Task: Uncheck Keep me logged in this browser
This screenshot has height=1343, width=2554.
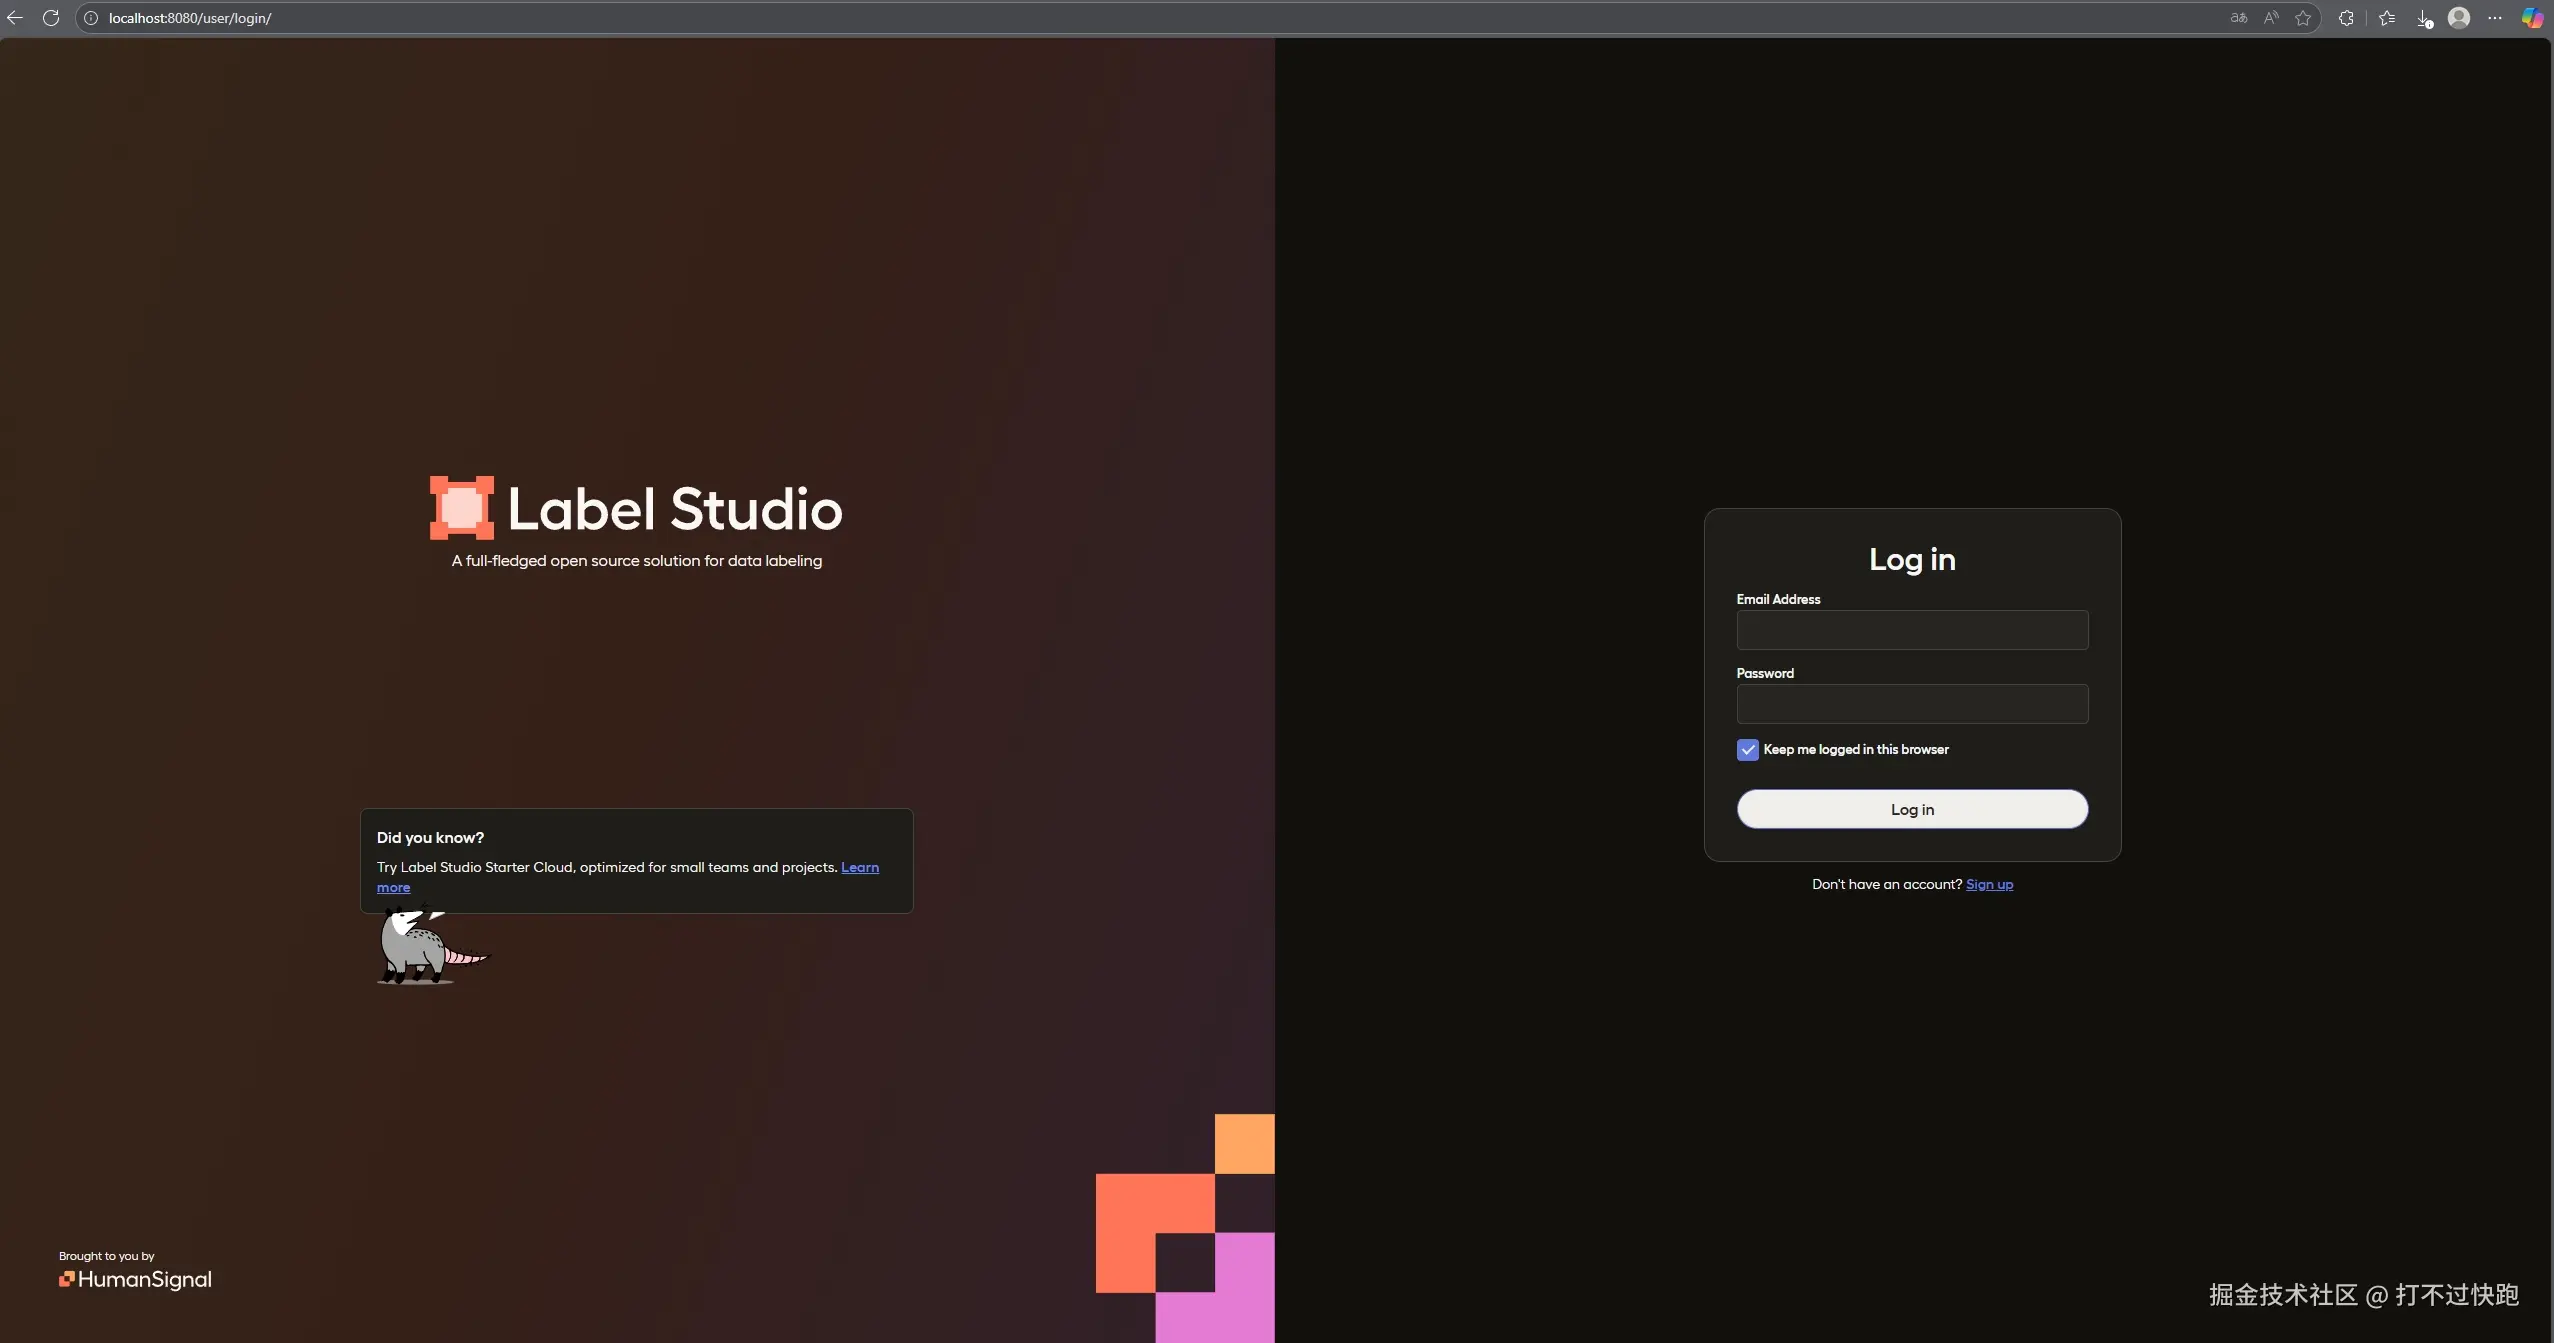Action: [1747, 750]
